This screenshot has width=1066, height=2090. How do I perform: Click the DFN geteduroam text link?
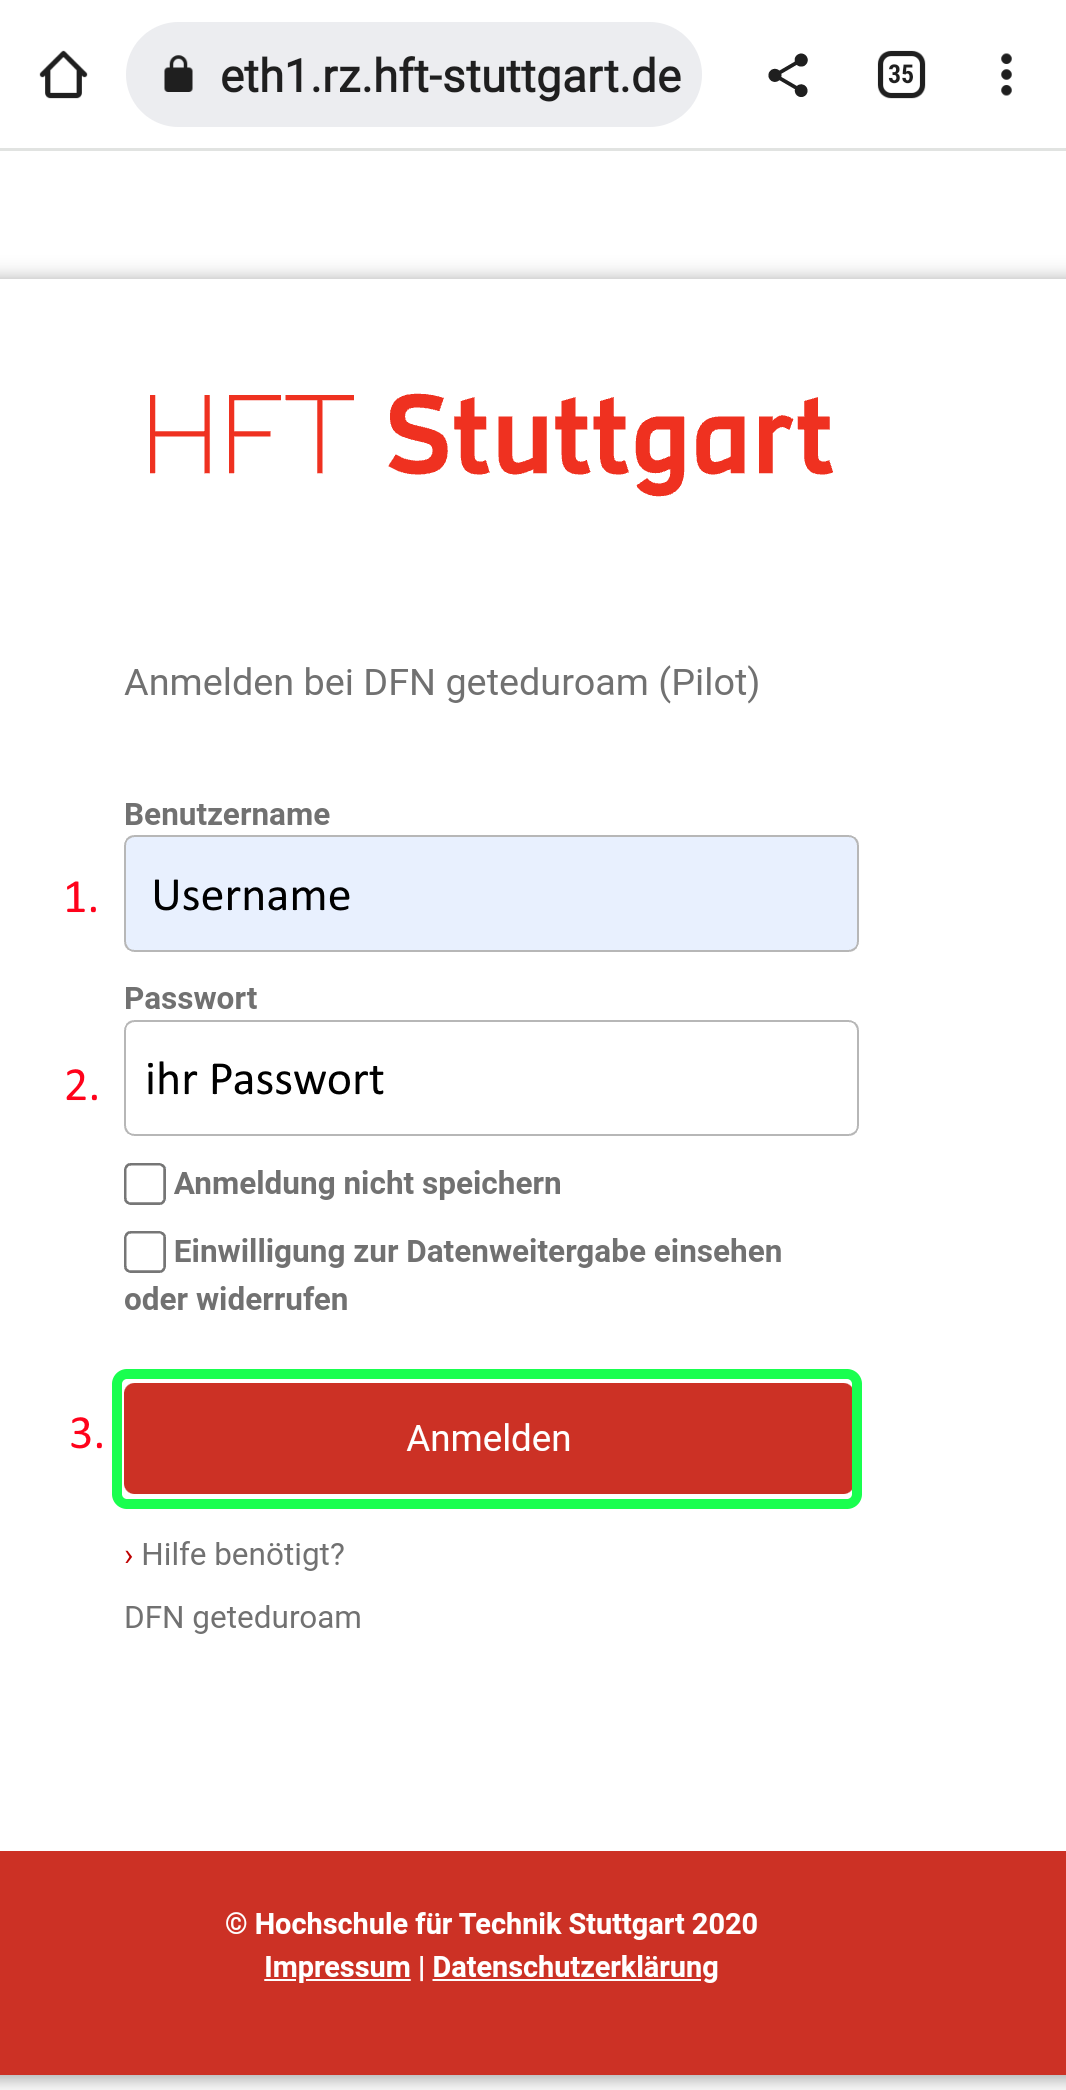tap(243, 1618)
